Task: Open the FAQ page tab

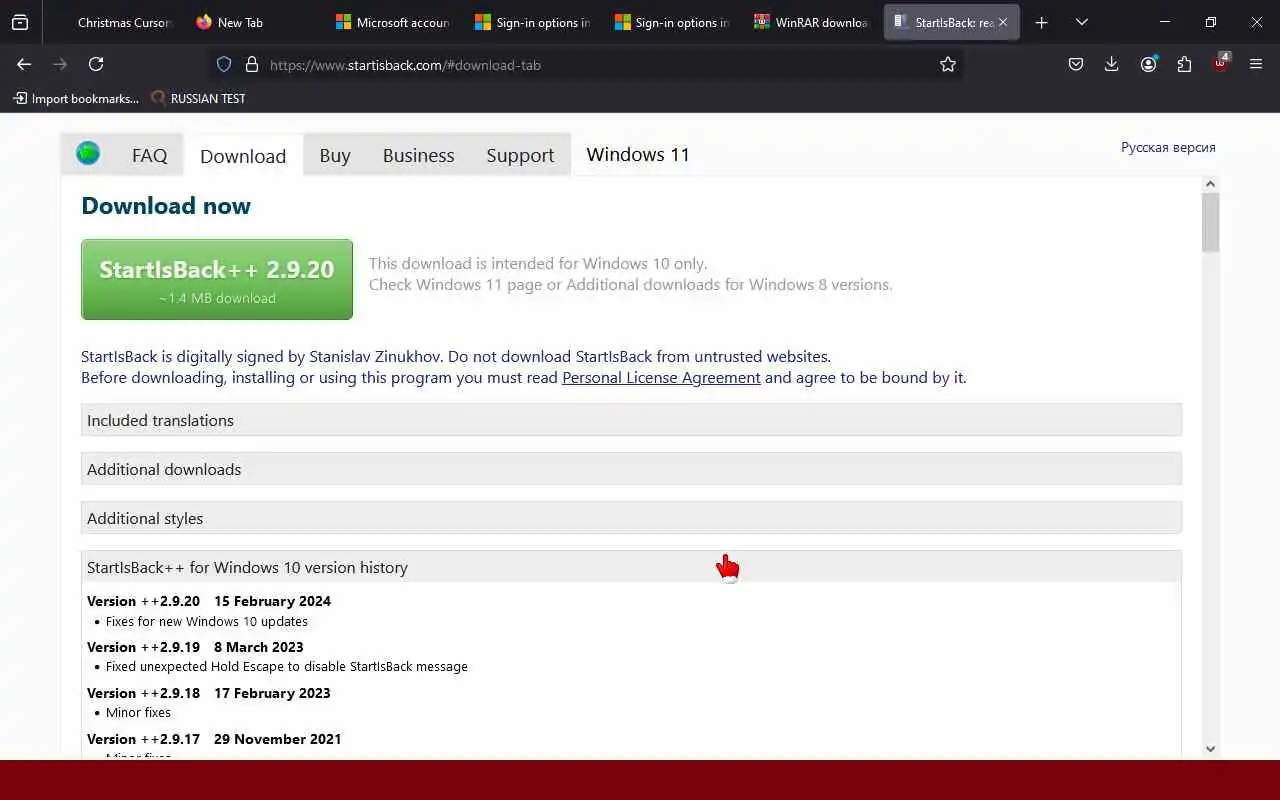Action: pyautogui.click(x=150, y=155)
